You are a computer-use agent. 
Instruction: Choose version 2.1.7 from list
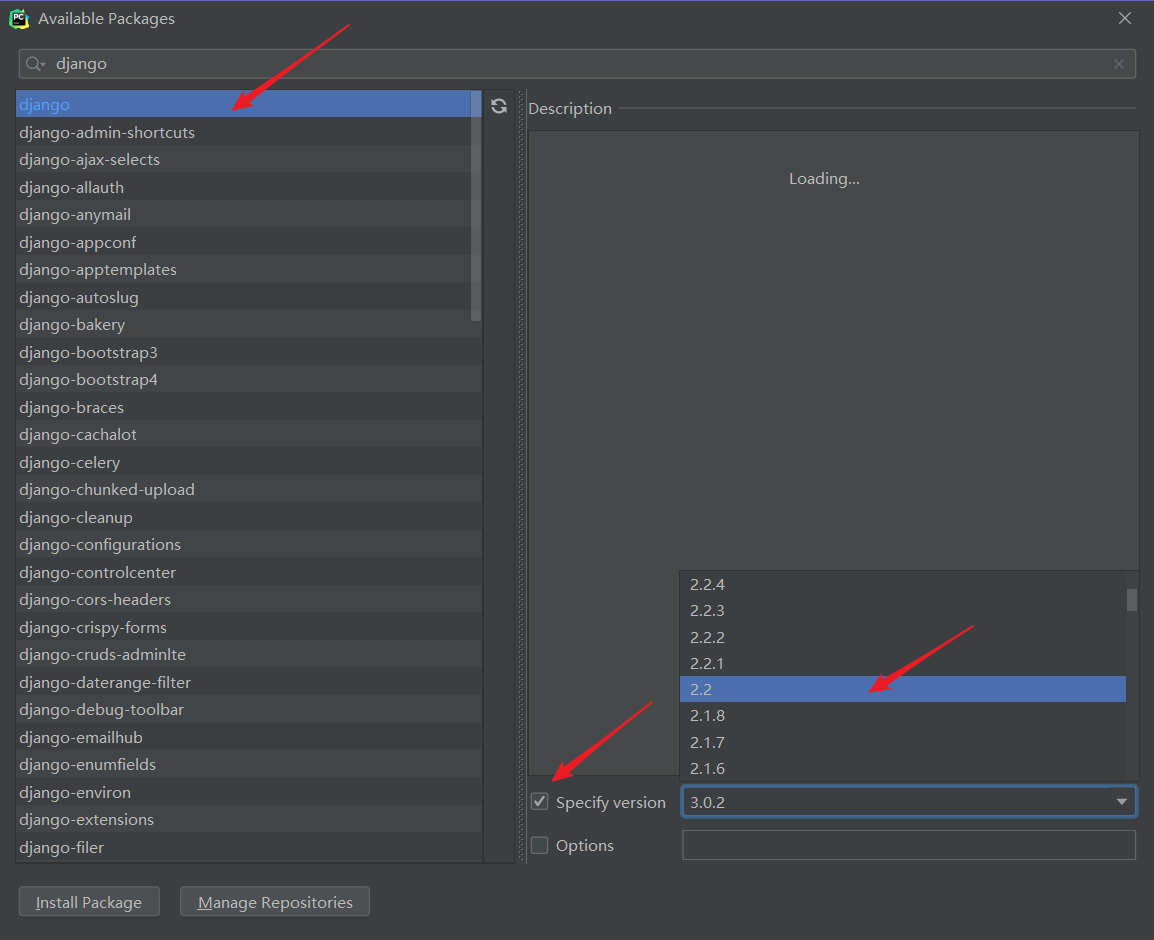coord(902,742)
